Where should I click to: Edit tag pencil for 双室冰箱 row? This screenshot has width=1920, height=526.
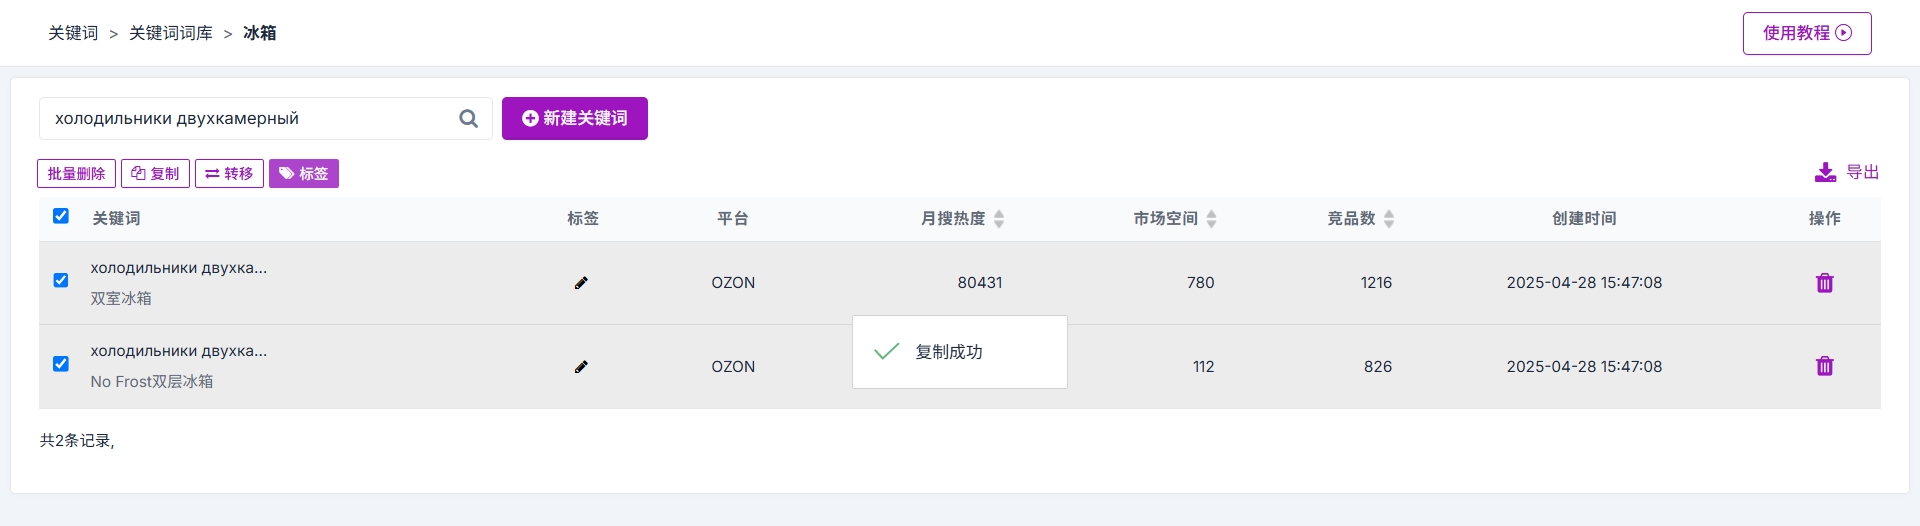point(581,283)
